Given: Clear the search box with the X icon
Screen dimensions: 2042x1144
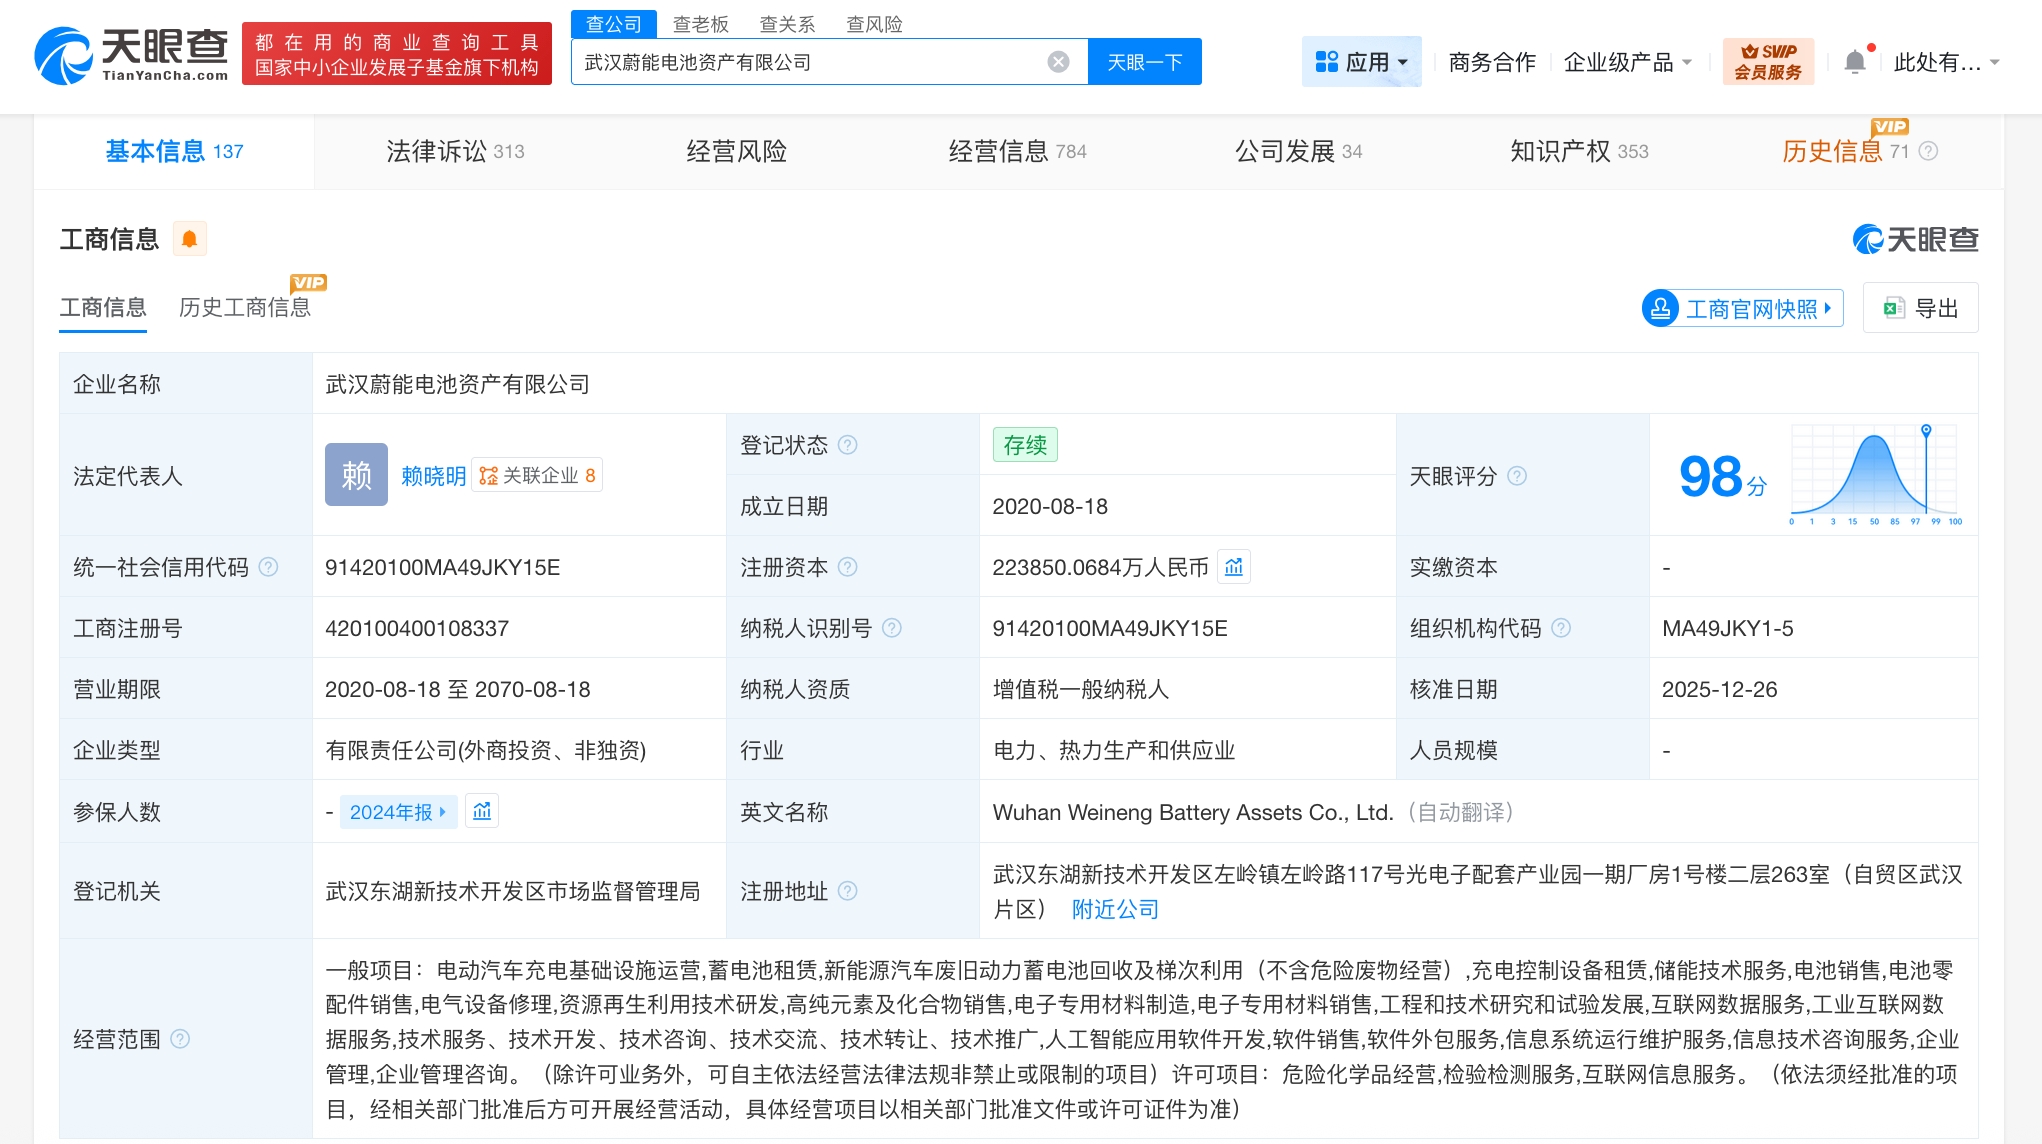Looking at the screenshot, I should (1058, 62).
